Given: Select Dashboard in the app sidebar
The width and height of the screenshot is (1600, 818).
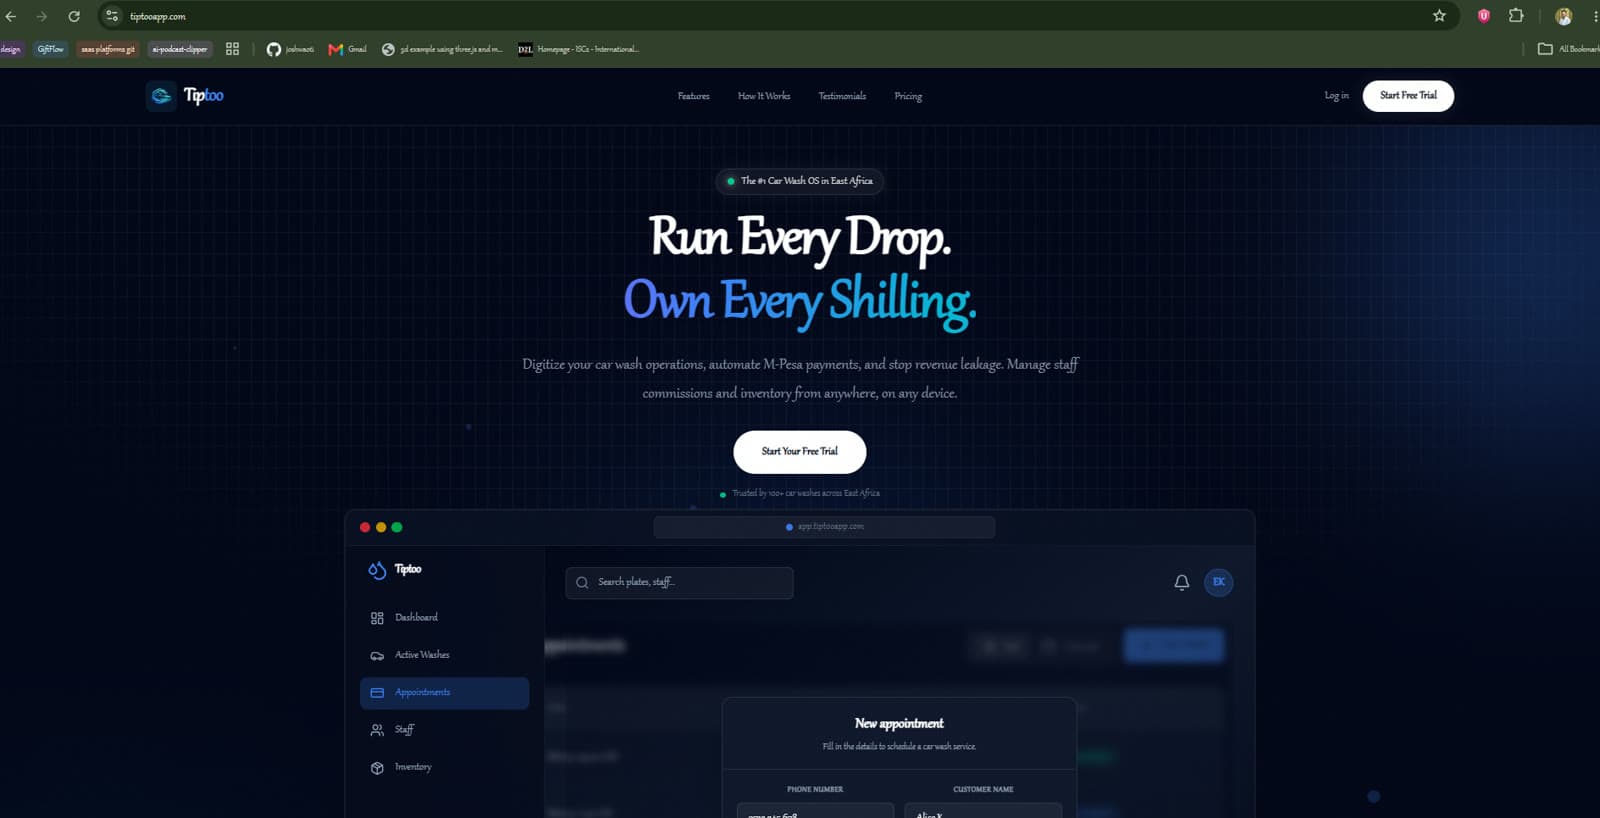Looking at the screenshot, I should 444,618.
